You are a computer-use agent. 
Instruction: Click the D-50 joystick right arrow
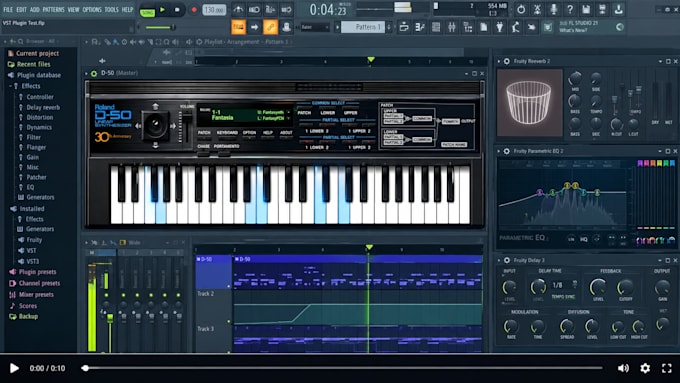click(x=173, y=126)
